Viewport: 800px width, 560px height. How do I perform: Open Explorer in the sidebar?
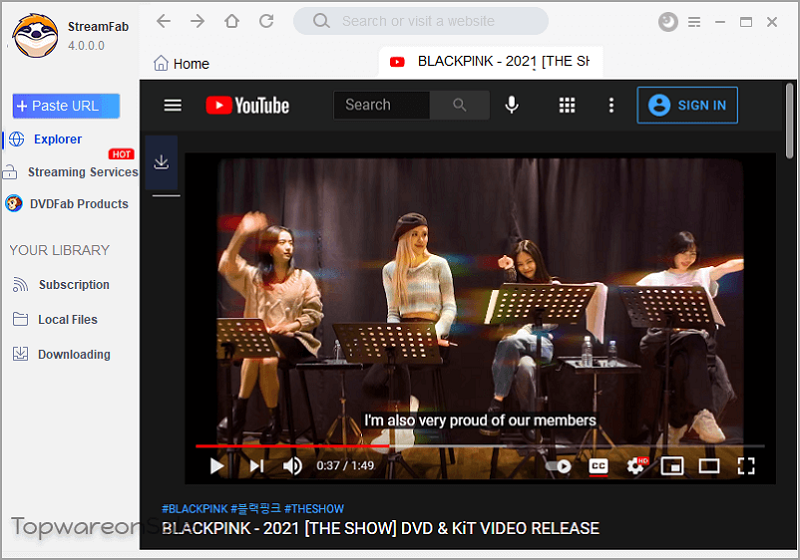[58, 139]
